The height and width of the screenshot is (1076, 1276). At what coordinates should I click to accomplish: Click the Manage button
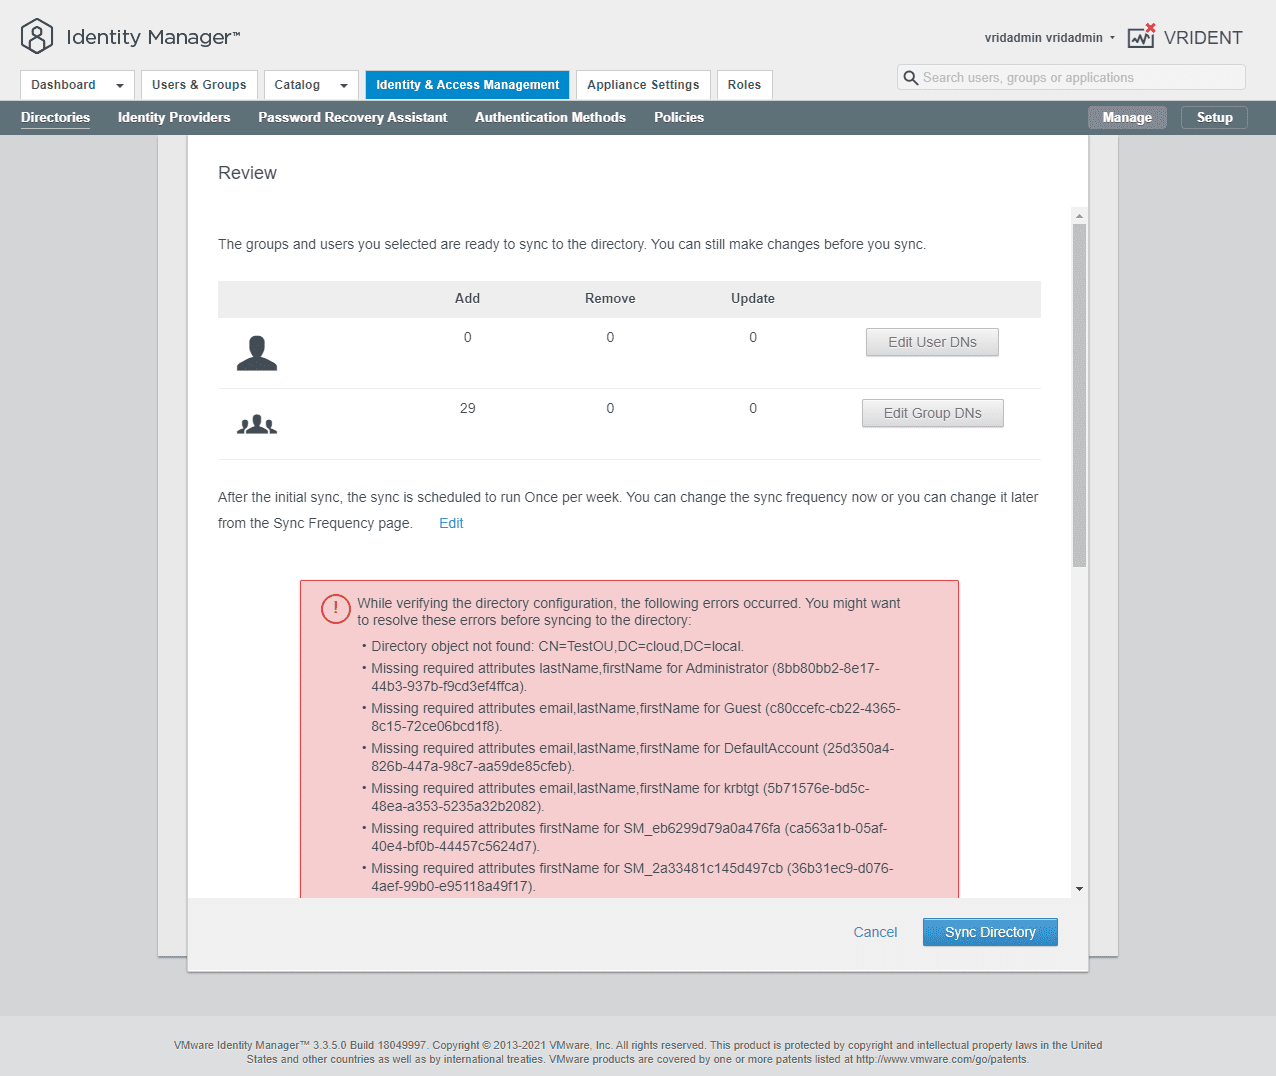pyautogui.click(x=1127, y=117)
